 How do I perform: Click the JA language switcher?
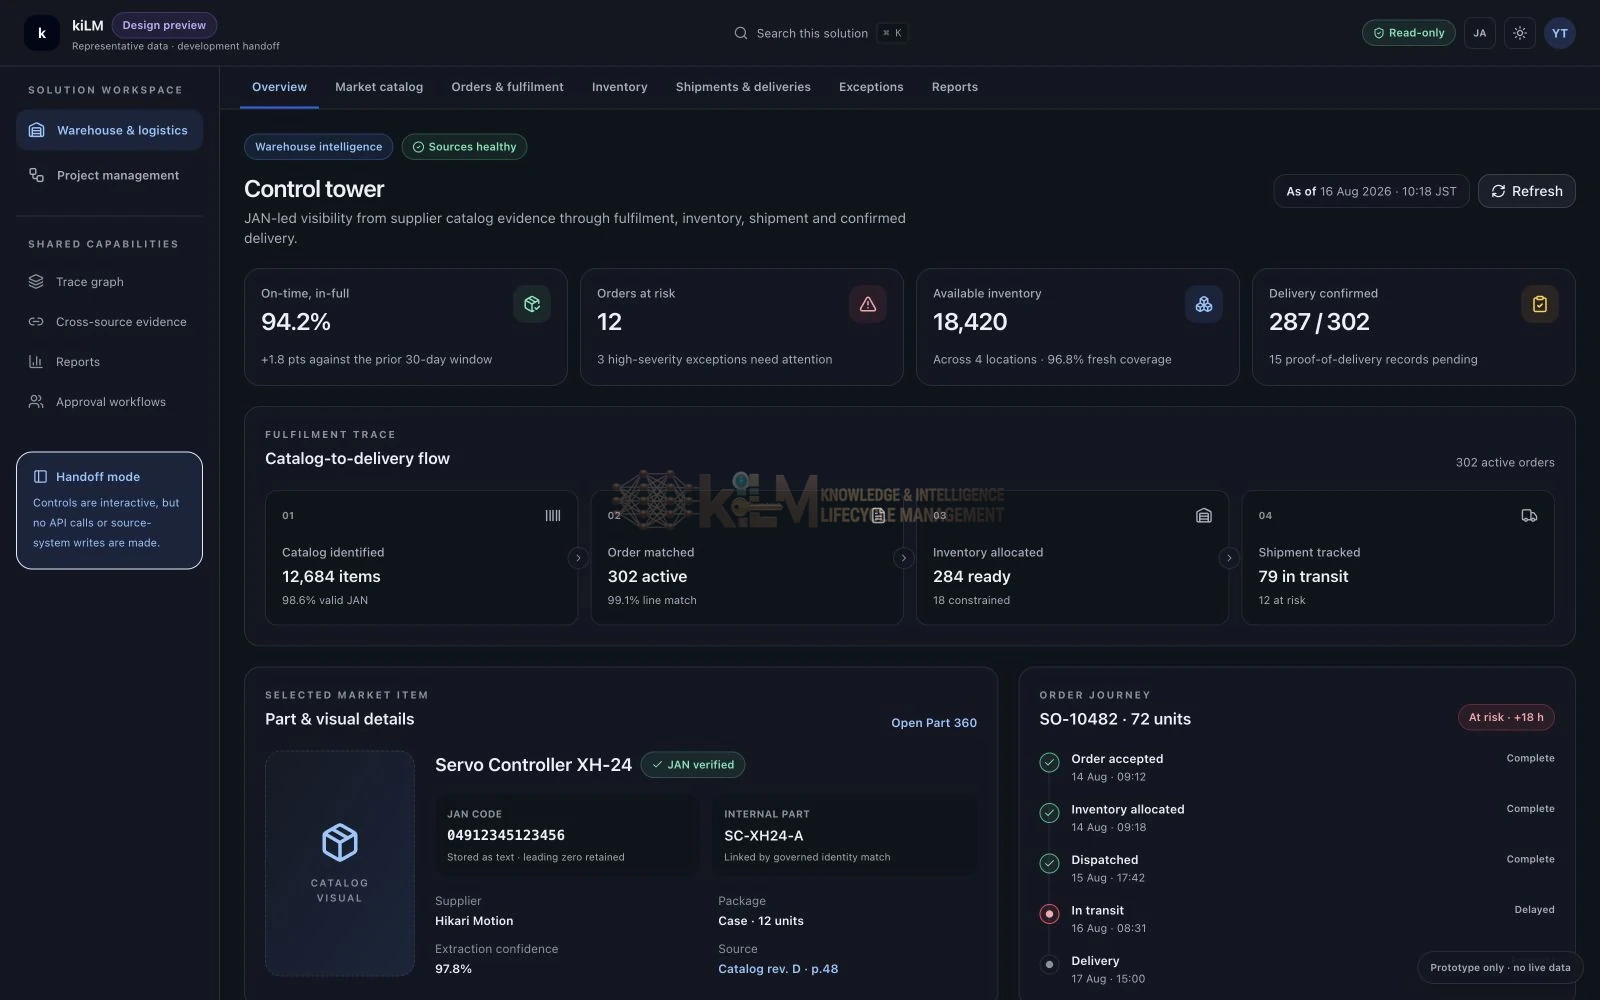[1479, 33]
